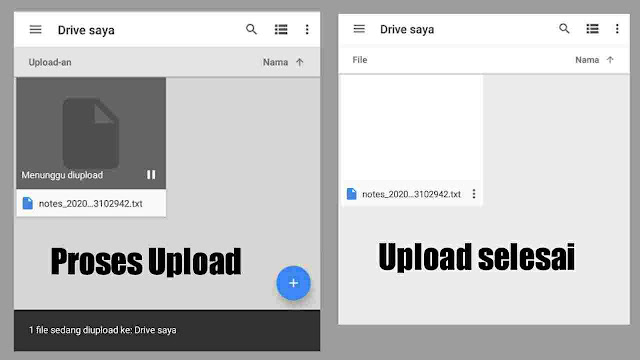Switch to list view in left Drive panel

(281, 29)
